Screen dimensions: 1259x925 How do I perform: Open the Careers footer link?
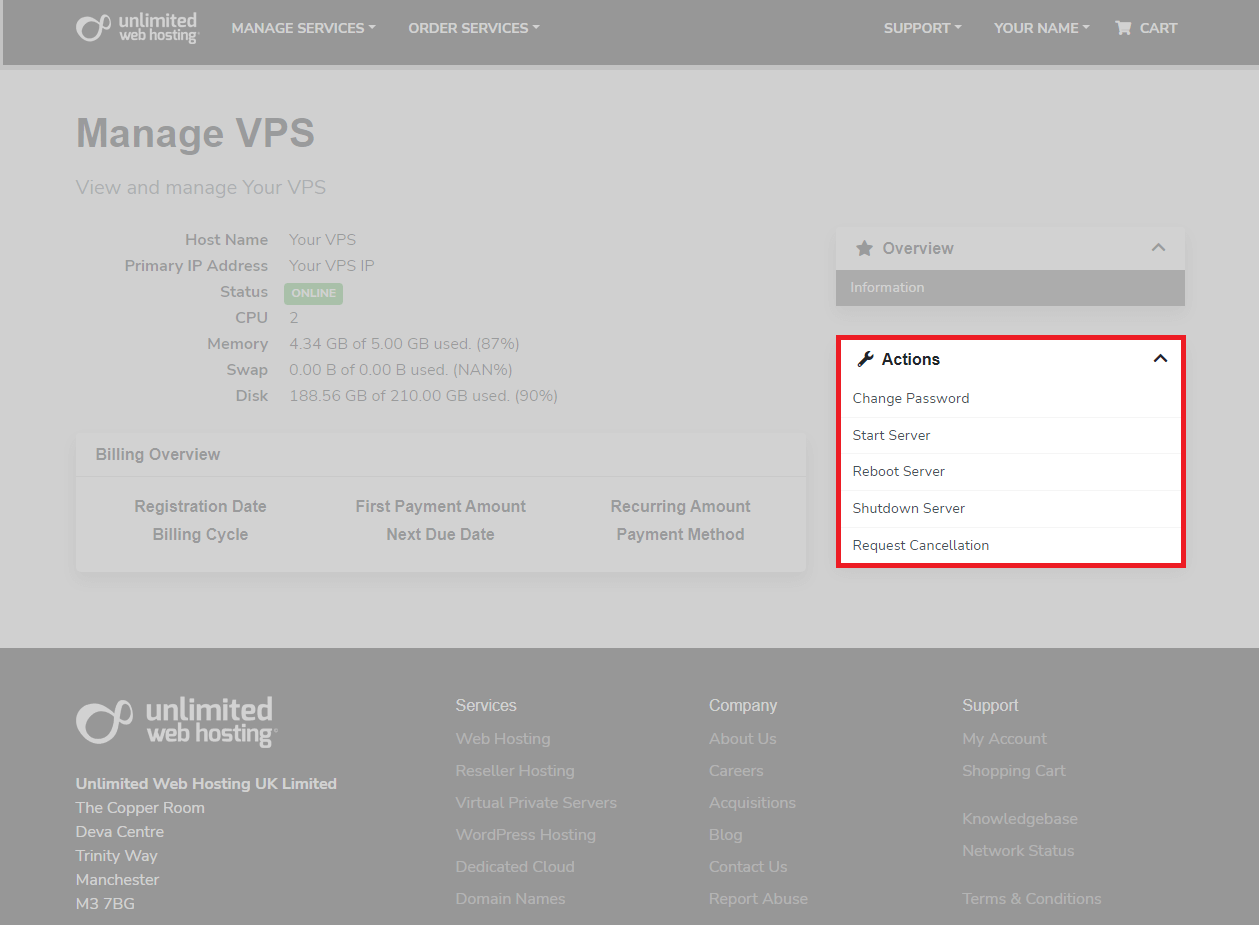pyautogui.click(x=736, y=771)
